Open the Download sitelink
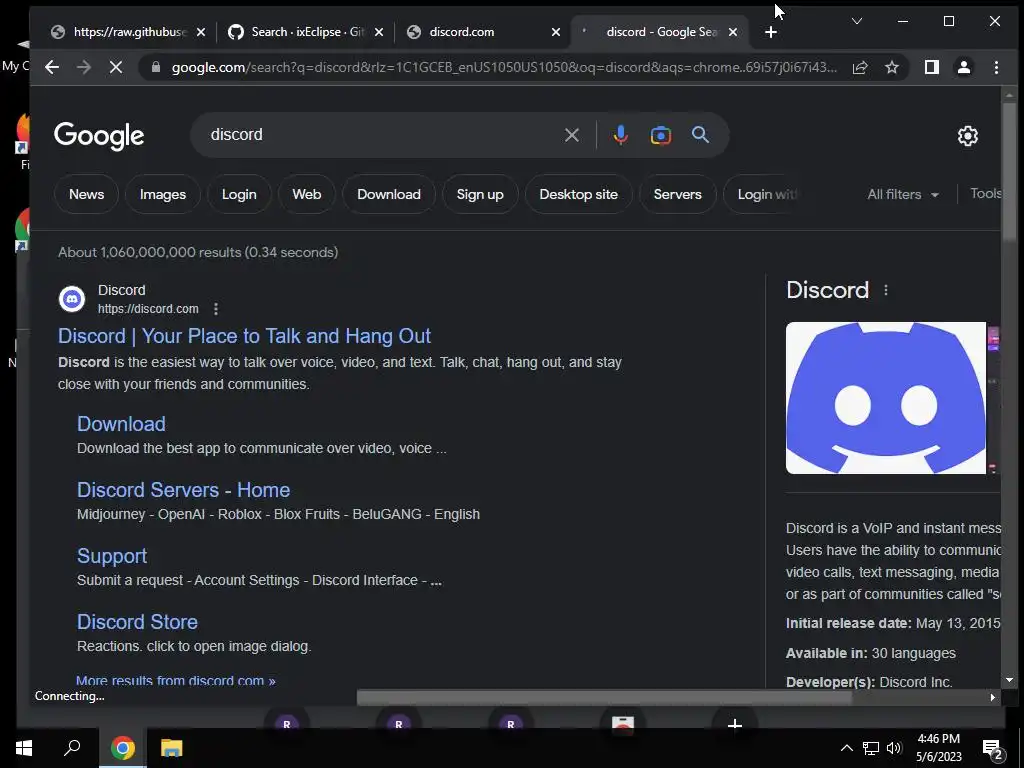This screenshot has width=1024, height=768. click(121, 424)
